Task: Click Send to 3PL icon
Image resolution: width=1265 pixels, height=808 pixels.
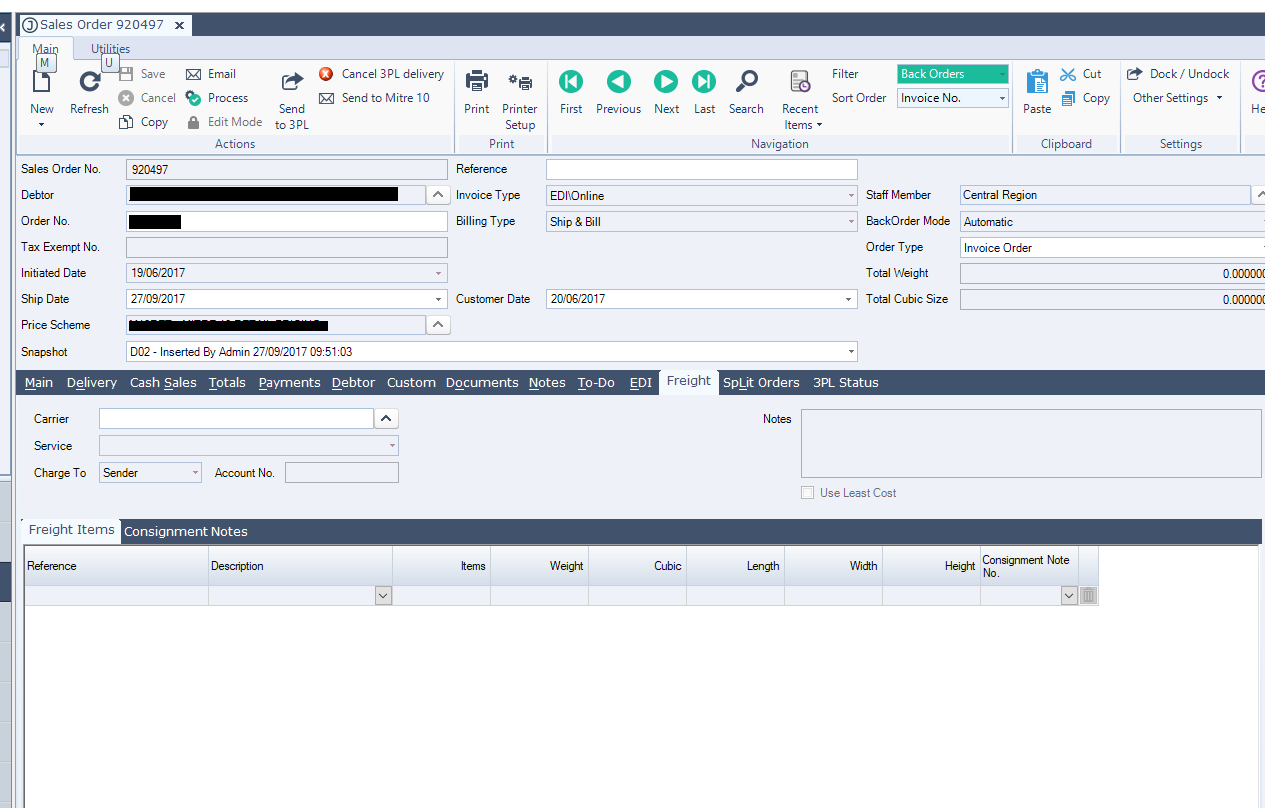Action: pyautogui.click(x=292, y=84)
